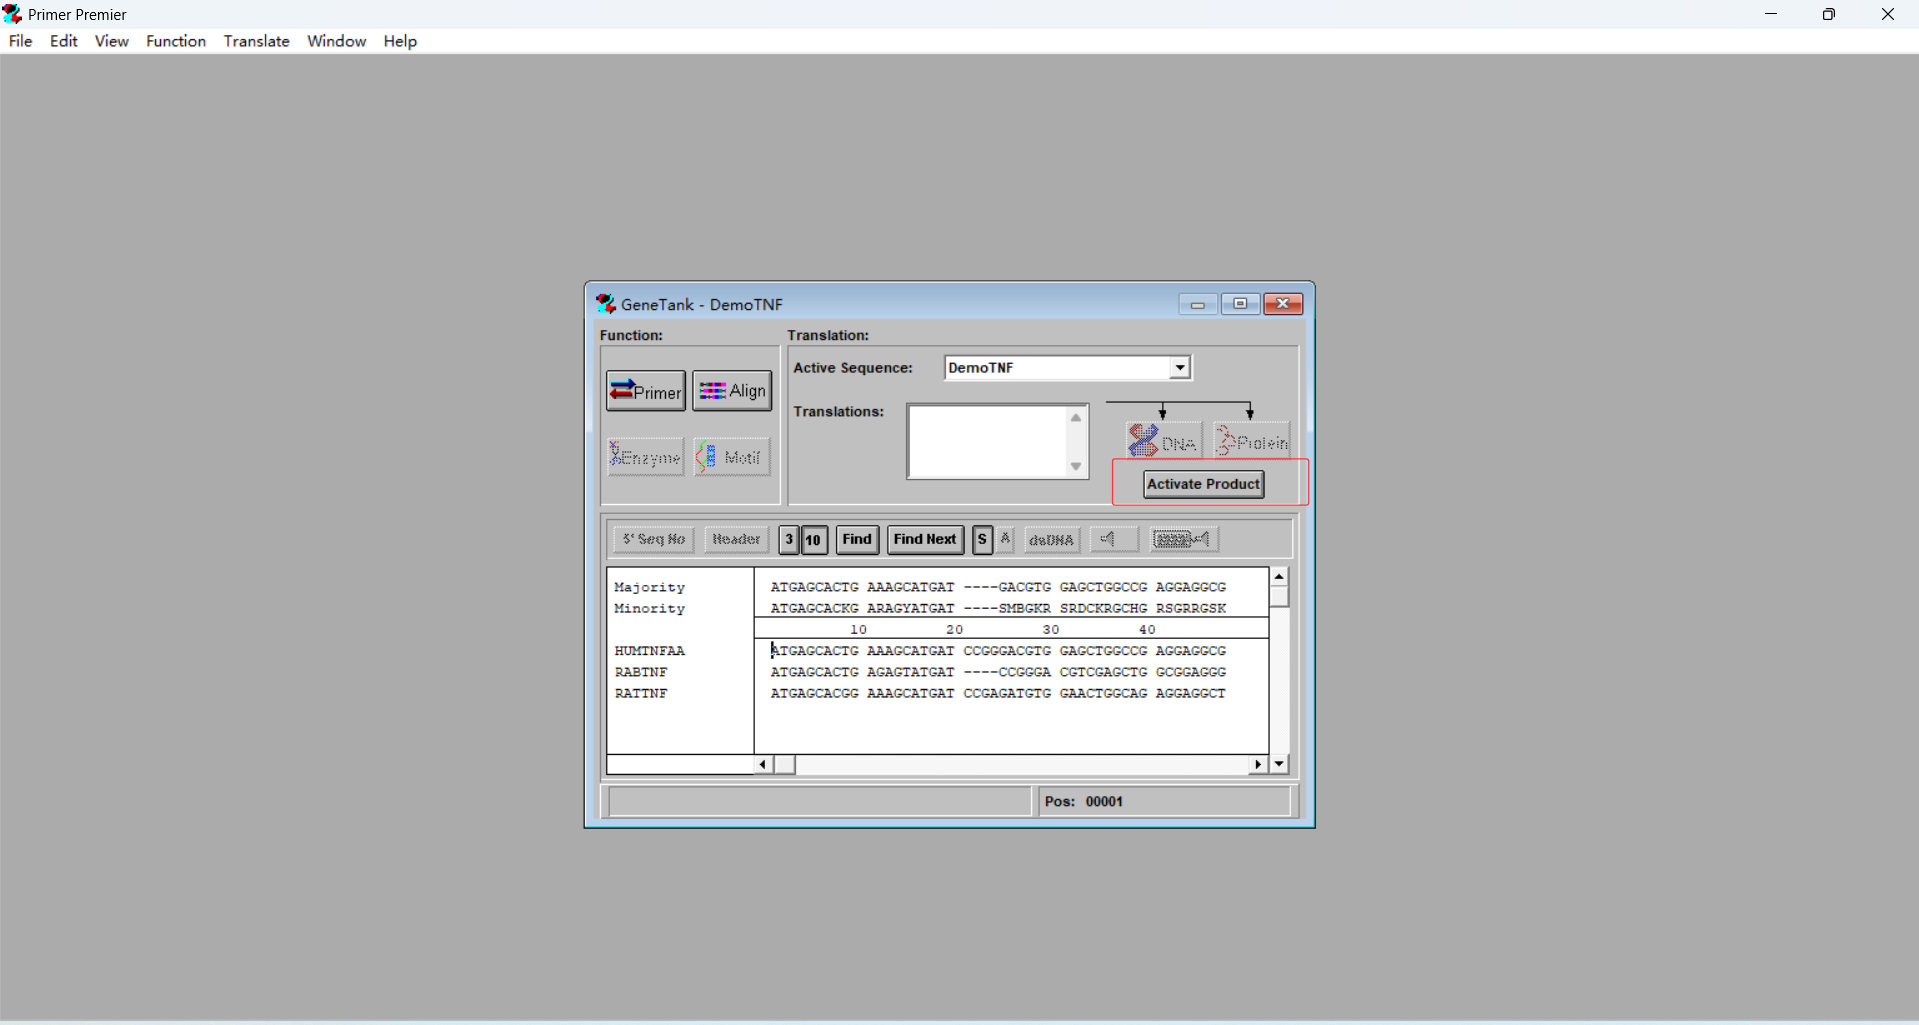Image resolution: width=1919 pixels, height=1025 pixels.
Task: Toggle the A antisense strand button
Action: pos(1005,540)
